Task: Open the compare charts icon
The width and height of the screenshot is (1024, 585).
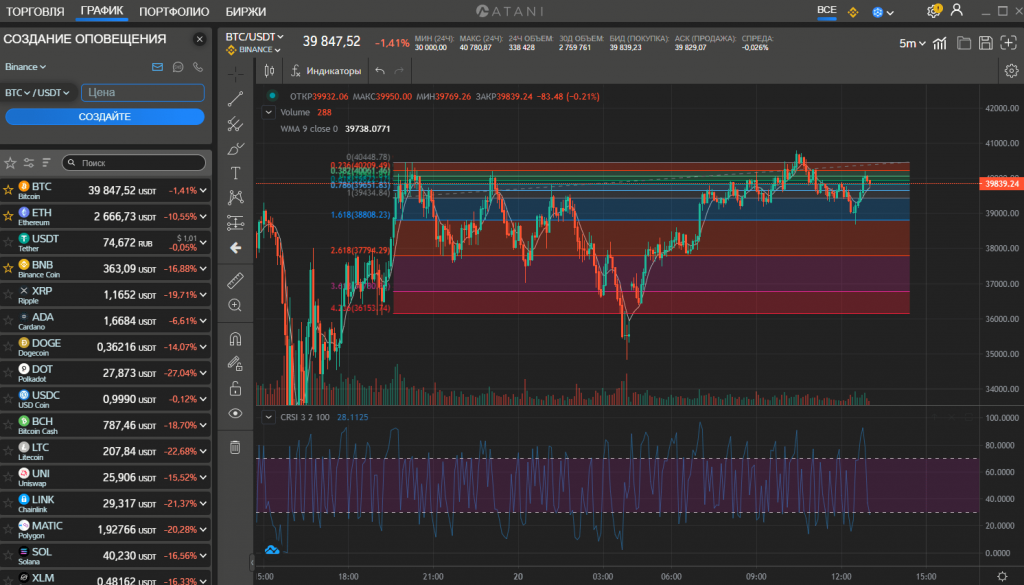Action: 940,43
